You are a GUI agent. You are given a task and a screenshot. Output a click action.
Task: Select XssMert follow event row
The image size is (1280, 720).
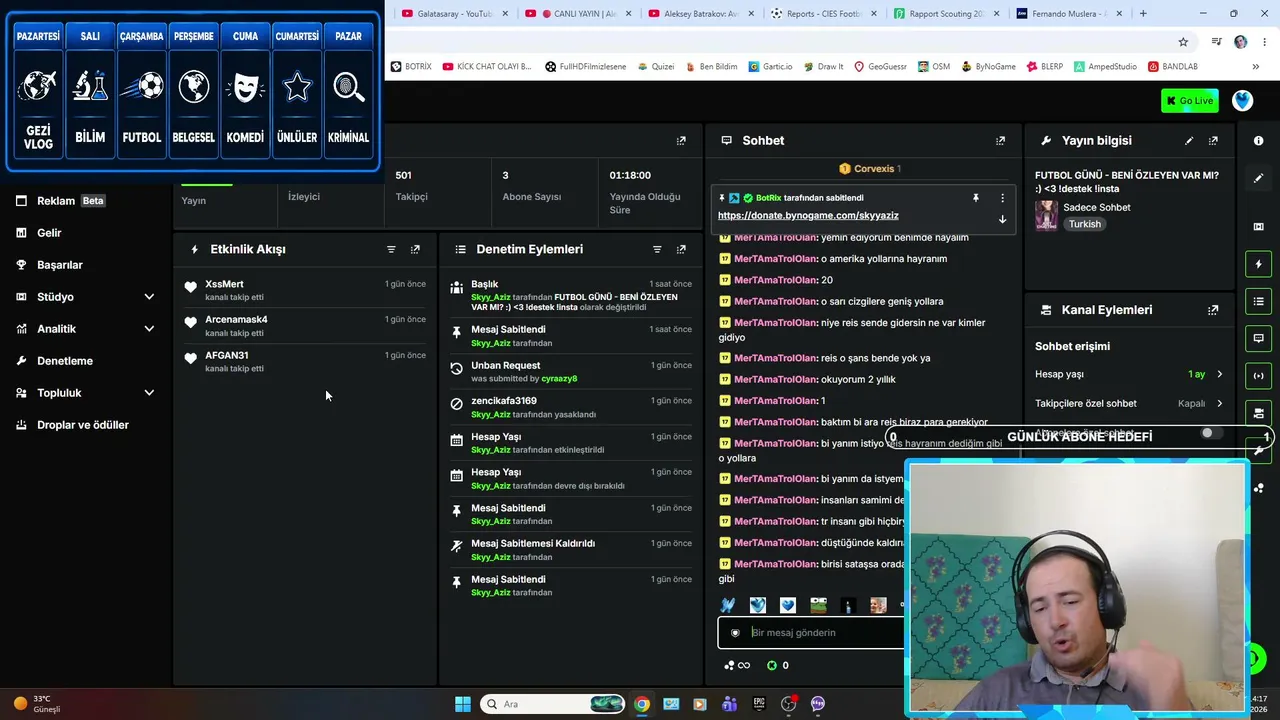pos(306,290)
